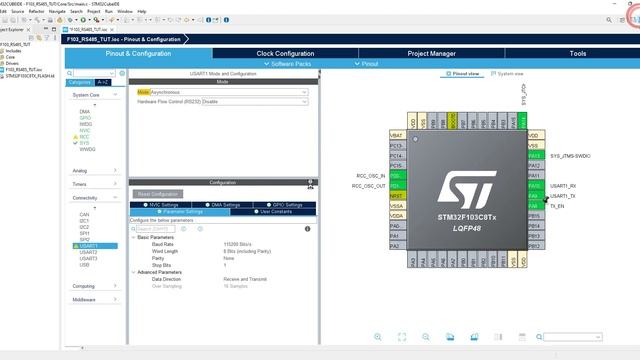The width and height of the screenshot is (640, 360).
Task: Switch to User Constants tab
Action: (x=273, y=212)
